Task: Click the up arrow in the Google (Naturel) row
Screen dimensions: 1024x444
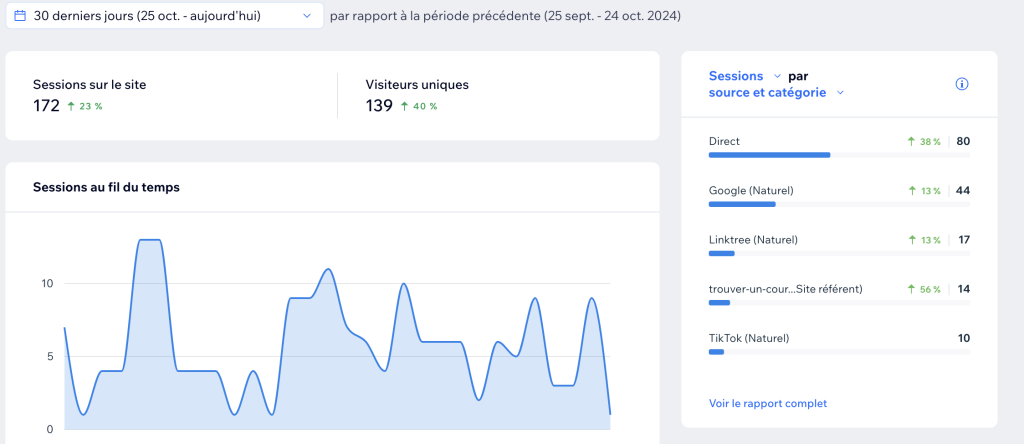Action: [912, 191]
